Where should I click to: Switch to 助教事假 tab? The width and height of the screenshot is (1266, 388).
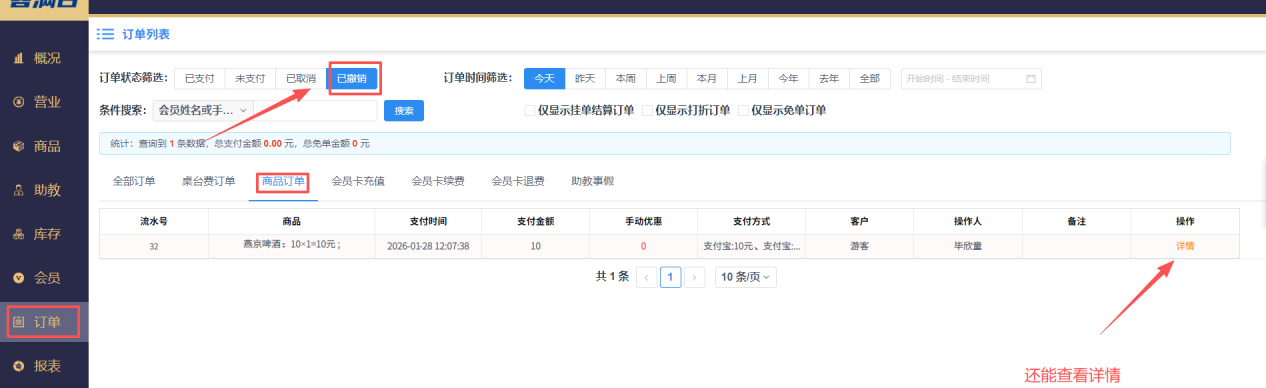[x=592, y=182]
